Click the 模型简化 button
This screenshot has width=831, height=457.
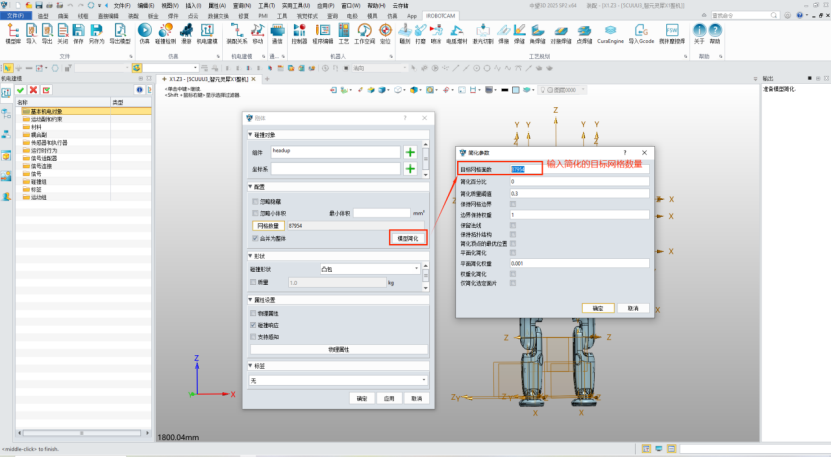(407, 238)
